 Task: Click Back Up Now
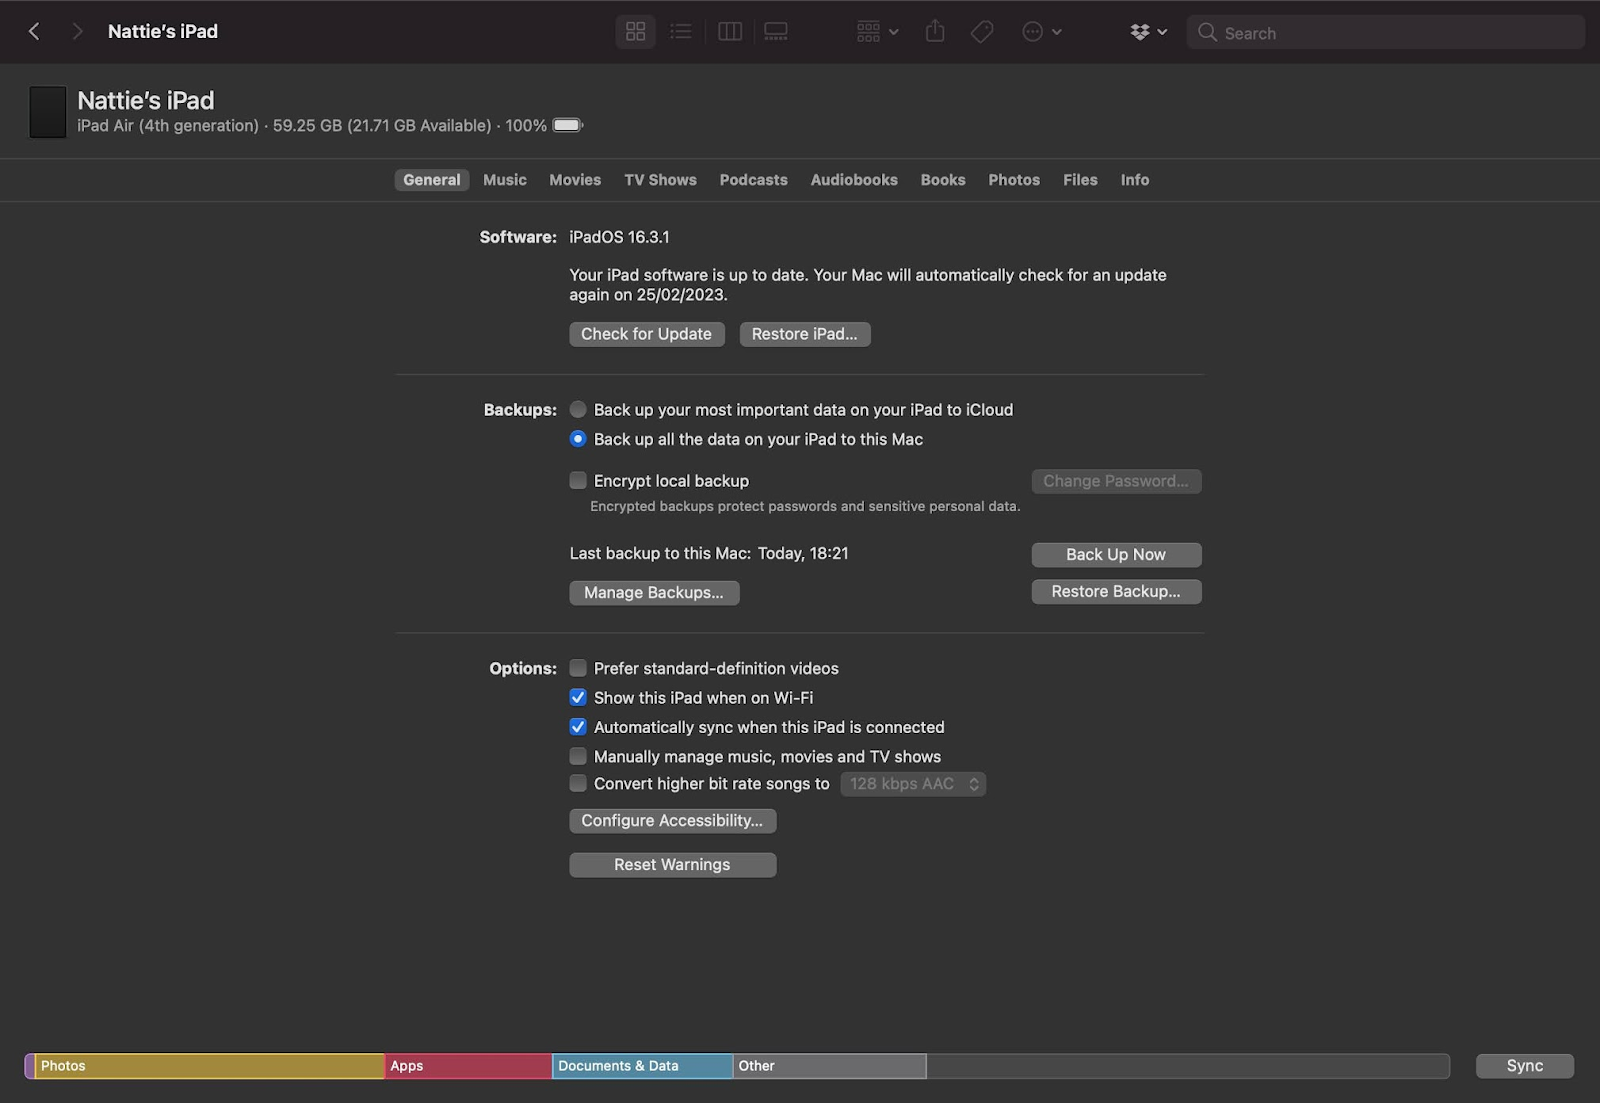[1116, 555]
